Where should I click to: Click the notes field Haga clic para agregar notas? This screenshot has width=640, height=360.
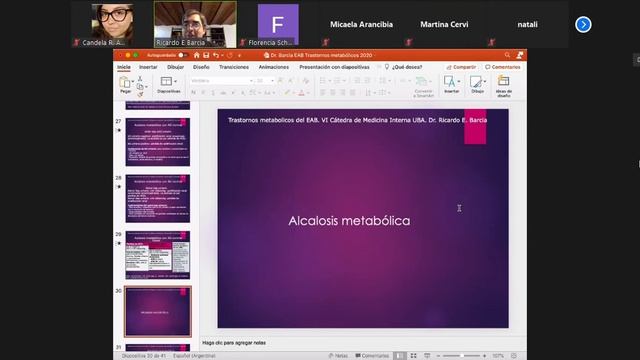pos(234,343)
